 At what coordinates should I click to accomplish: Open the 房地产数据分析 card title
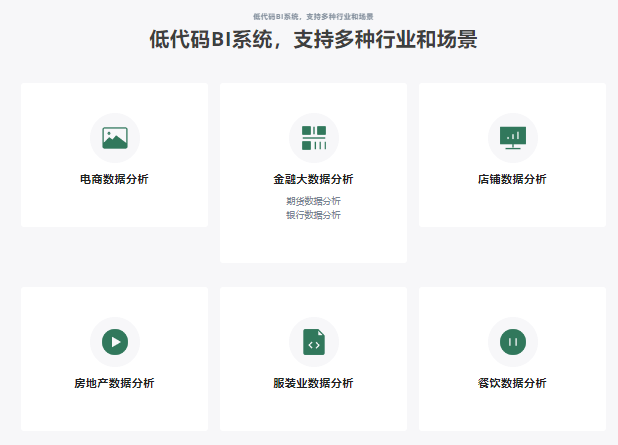tap(114, 383)
